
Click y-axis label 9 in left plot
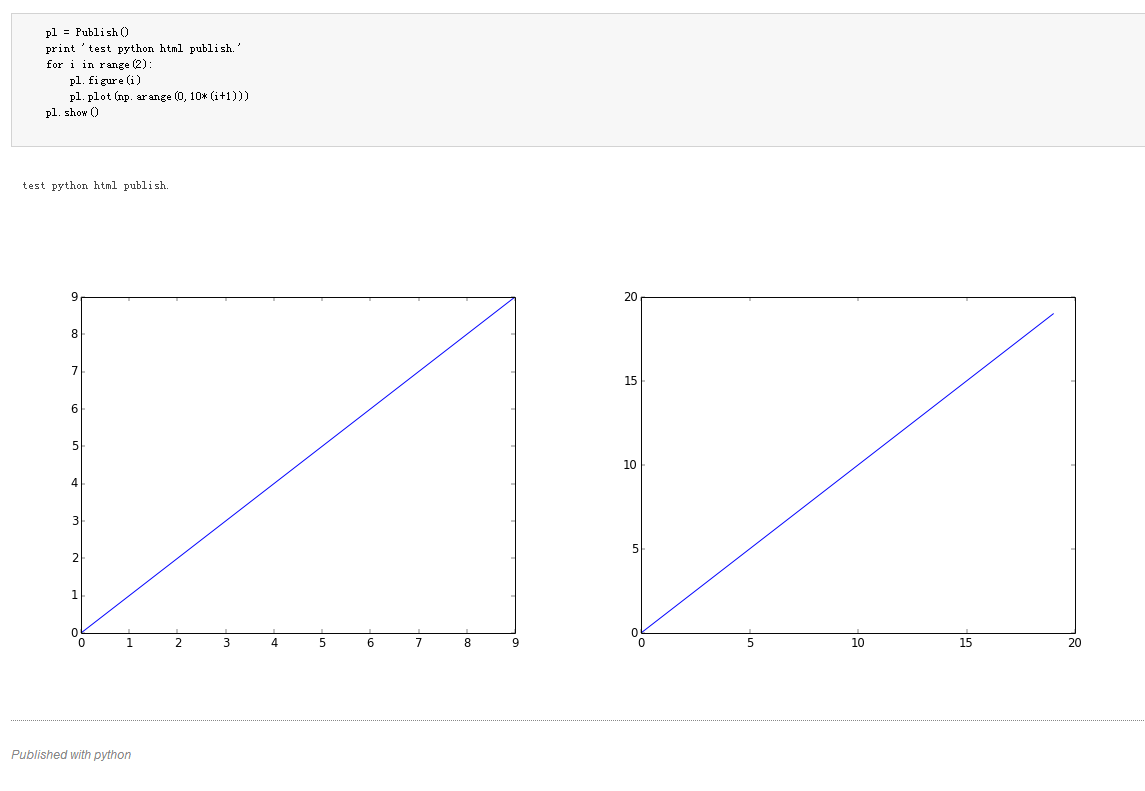74,297
